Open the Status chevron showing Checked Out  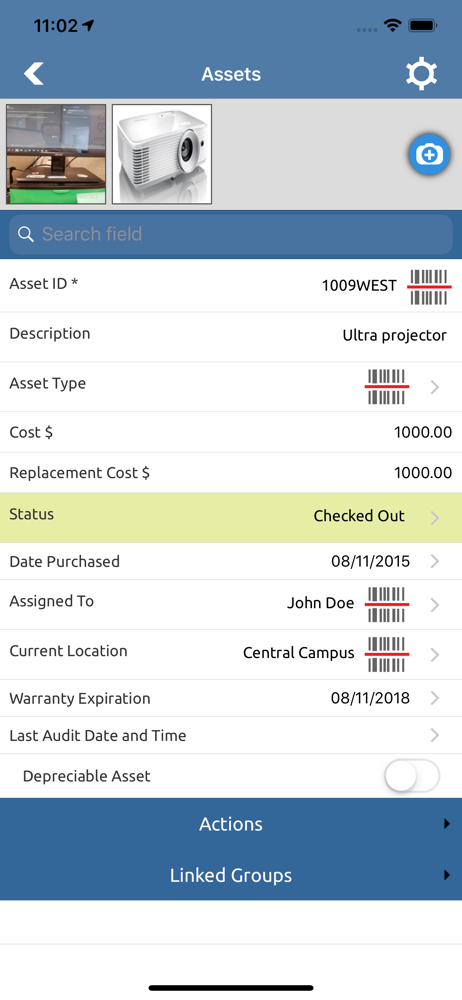[x=435, y=517]
